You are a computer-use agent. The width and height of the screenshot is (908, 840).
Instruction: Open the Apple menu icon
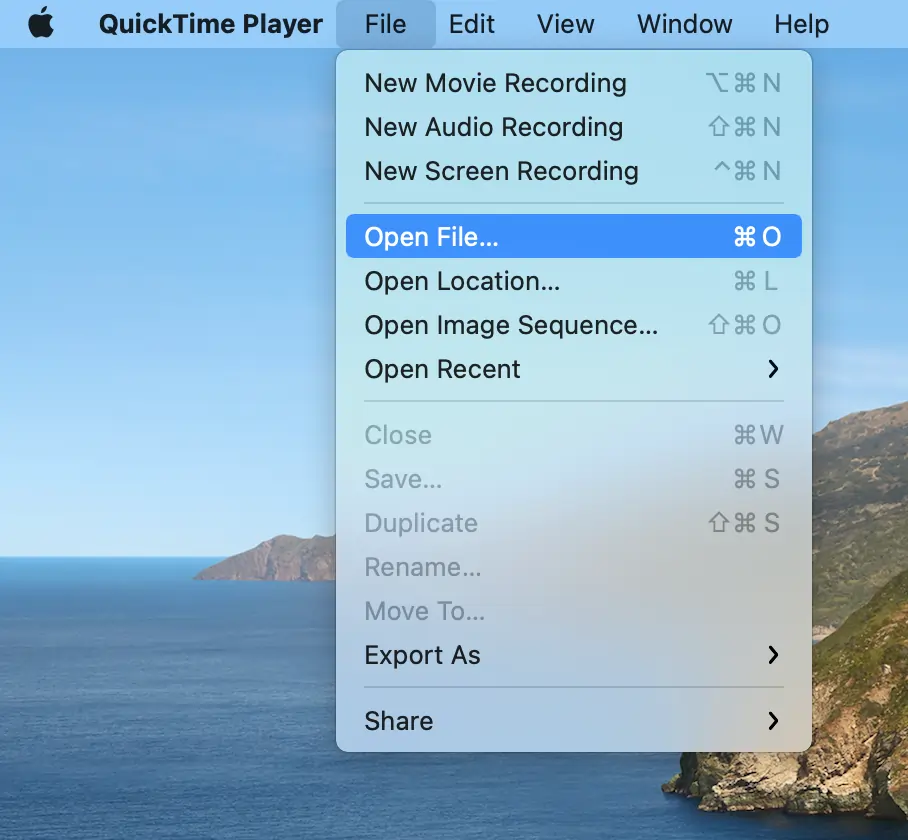point(41,24)
